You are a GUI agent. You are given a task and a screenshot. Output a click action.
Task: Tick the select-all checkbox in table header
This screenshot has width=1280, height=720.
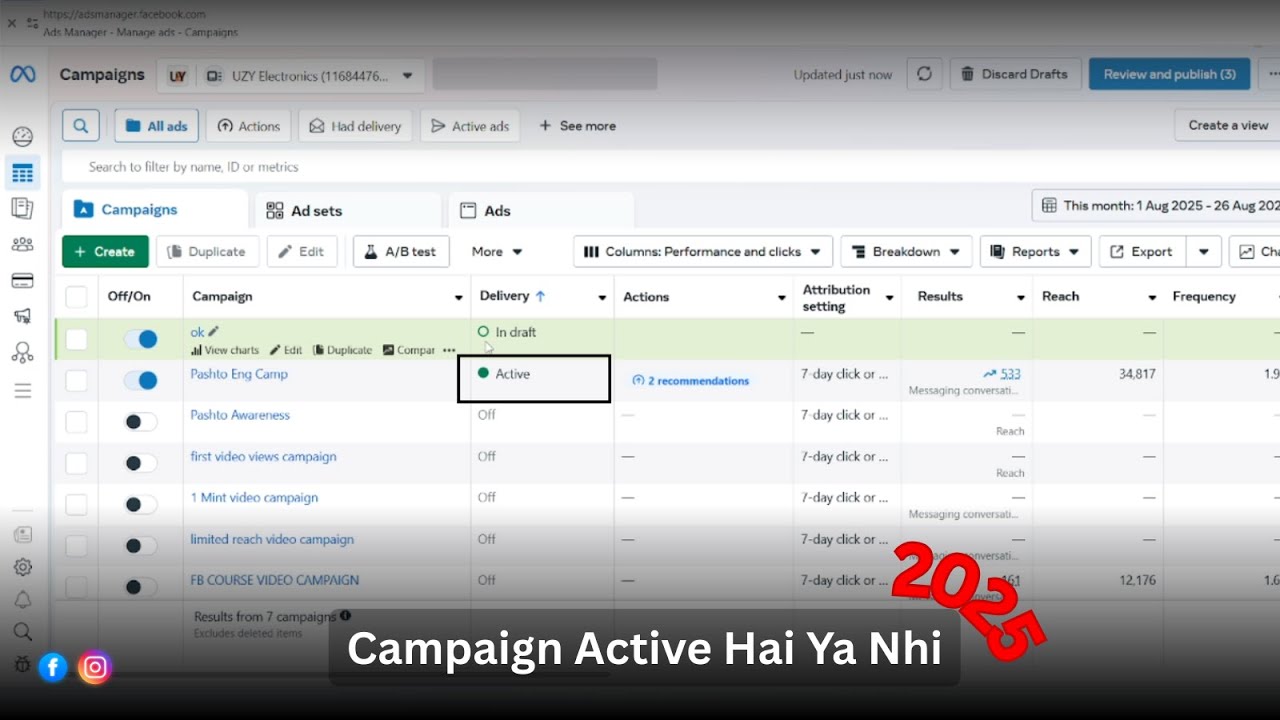[x=76, y=297]
